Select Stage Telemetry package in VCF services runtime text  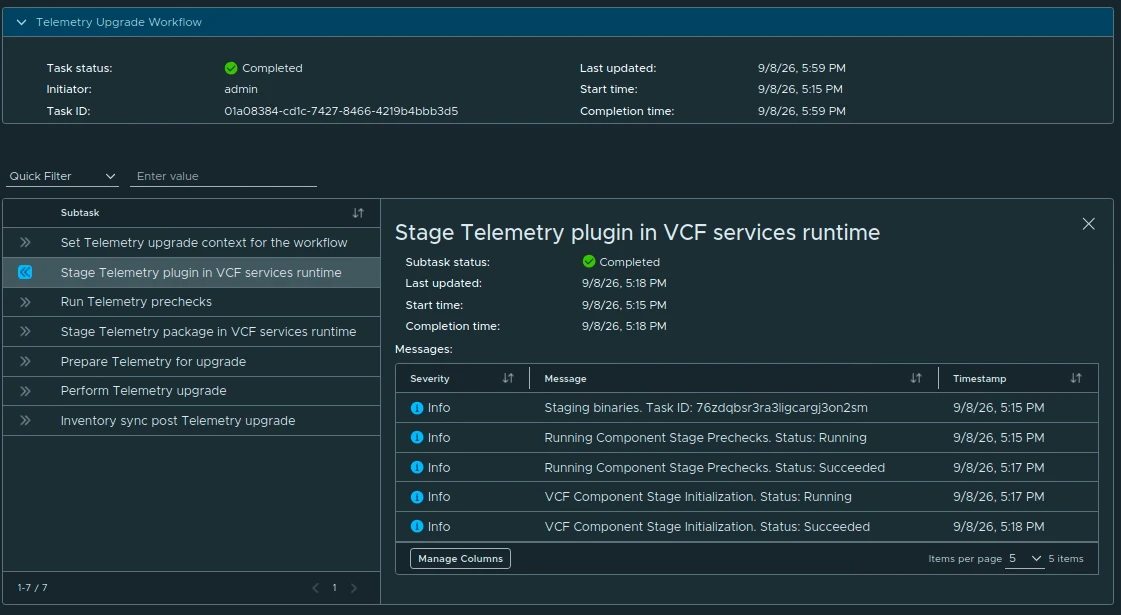click(x=208, y=332)
